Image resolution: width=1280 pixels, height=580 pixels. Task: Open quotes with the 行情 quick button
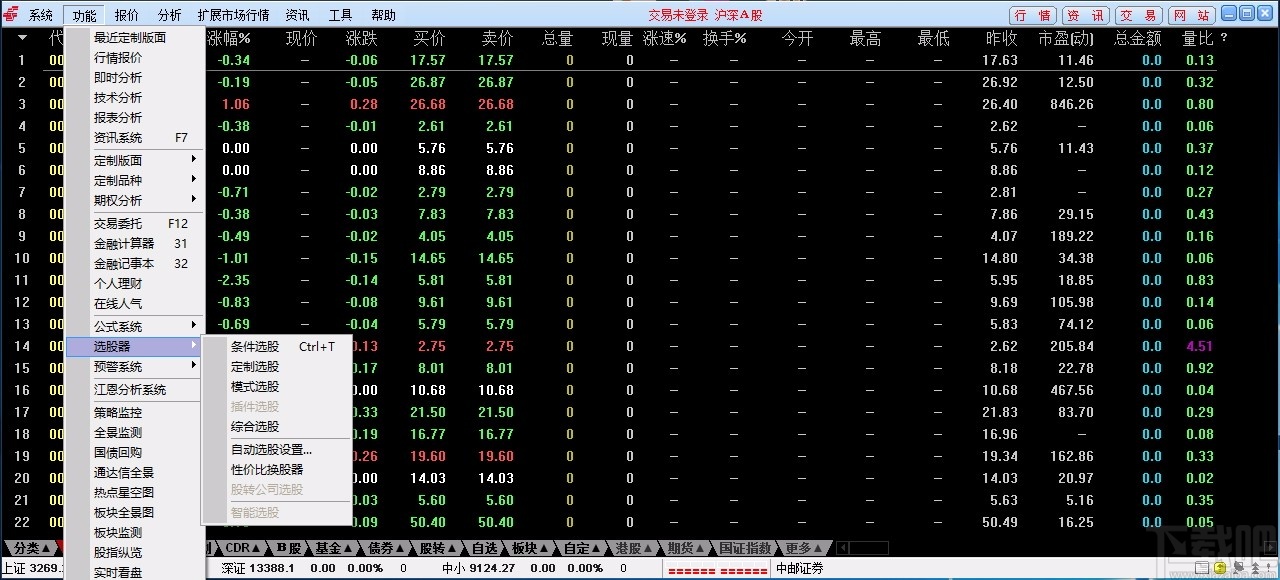click(1032, 14)
